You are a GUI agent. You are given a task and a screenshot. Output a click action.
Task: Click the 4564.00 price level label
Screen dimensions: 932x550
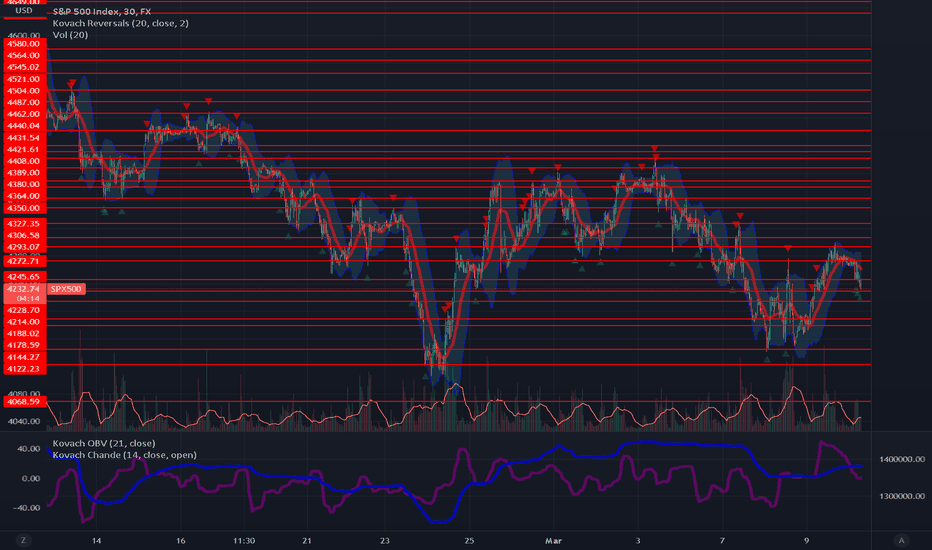pos(24,55)
